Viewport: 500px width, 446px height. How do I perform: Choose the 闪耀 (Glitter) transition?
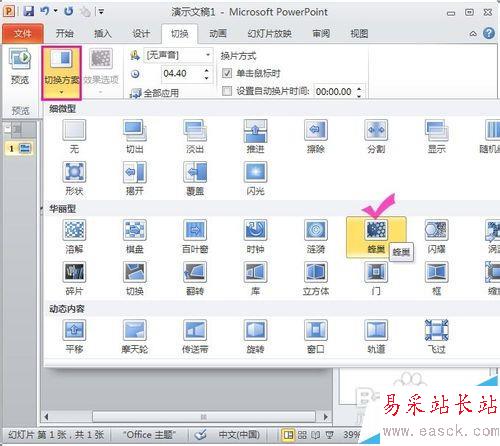436,237
